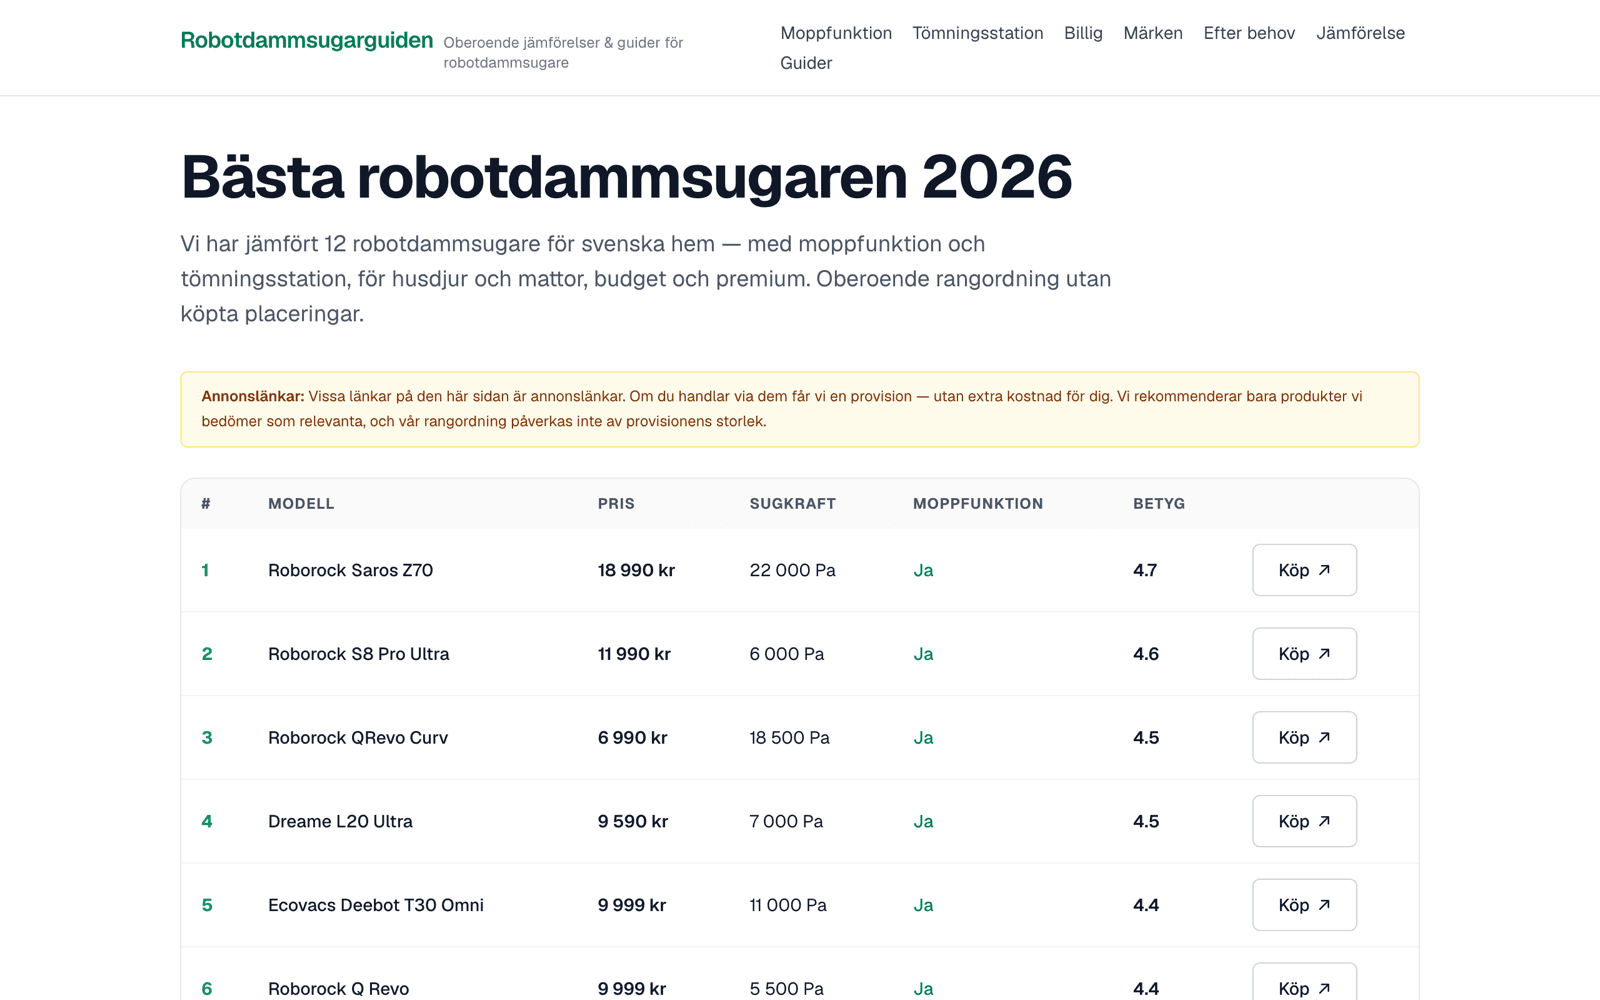Image resolution: width=1600 pixels, height=1000 pixels.
Task: Click the 11 990 kr price
Action: pos(634,654)
